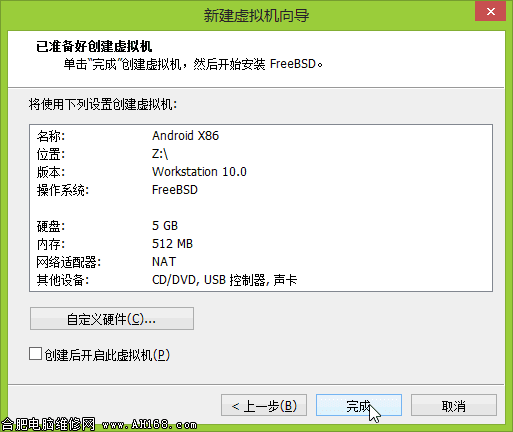
Task: Go back with the 上一步(B) button
Action: pos(264,405)
